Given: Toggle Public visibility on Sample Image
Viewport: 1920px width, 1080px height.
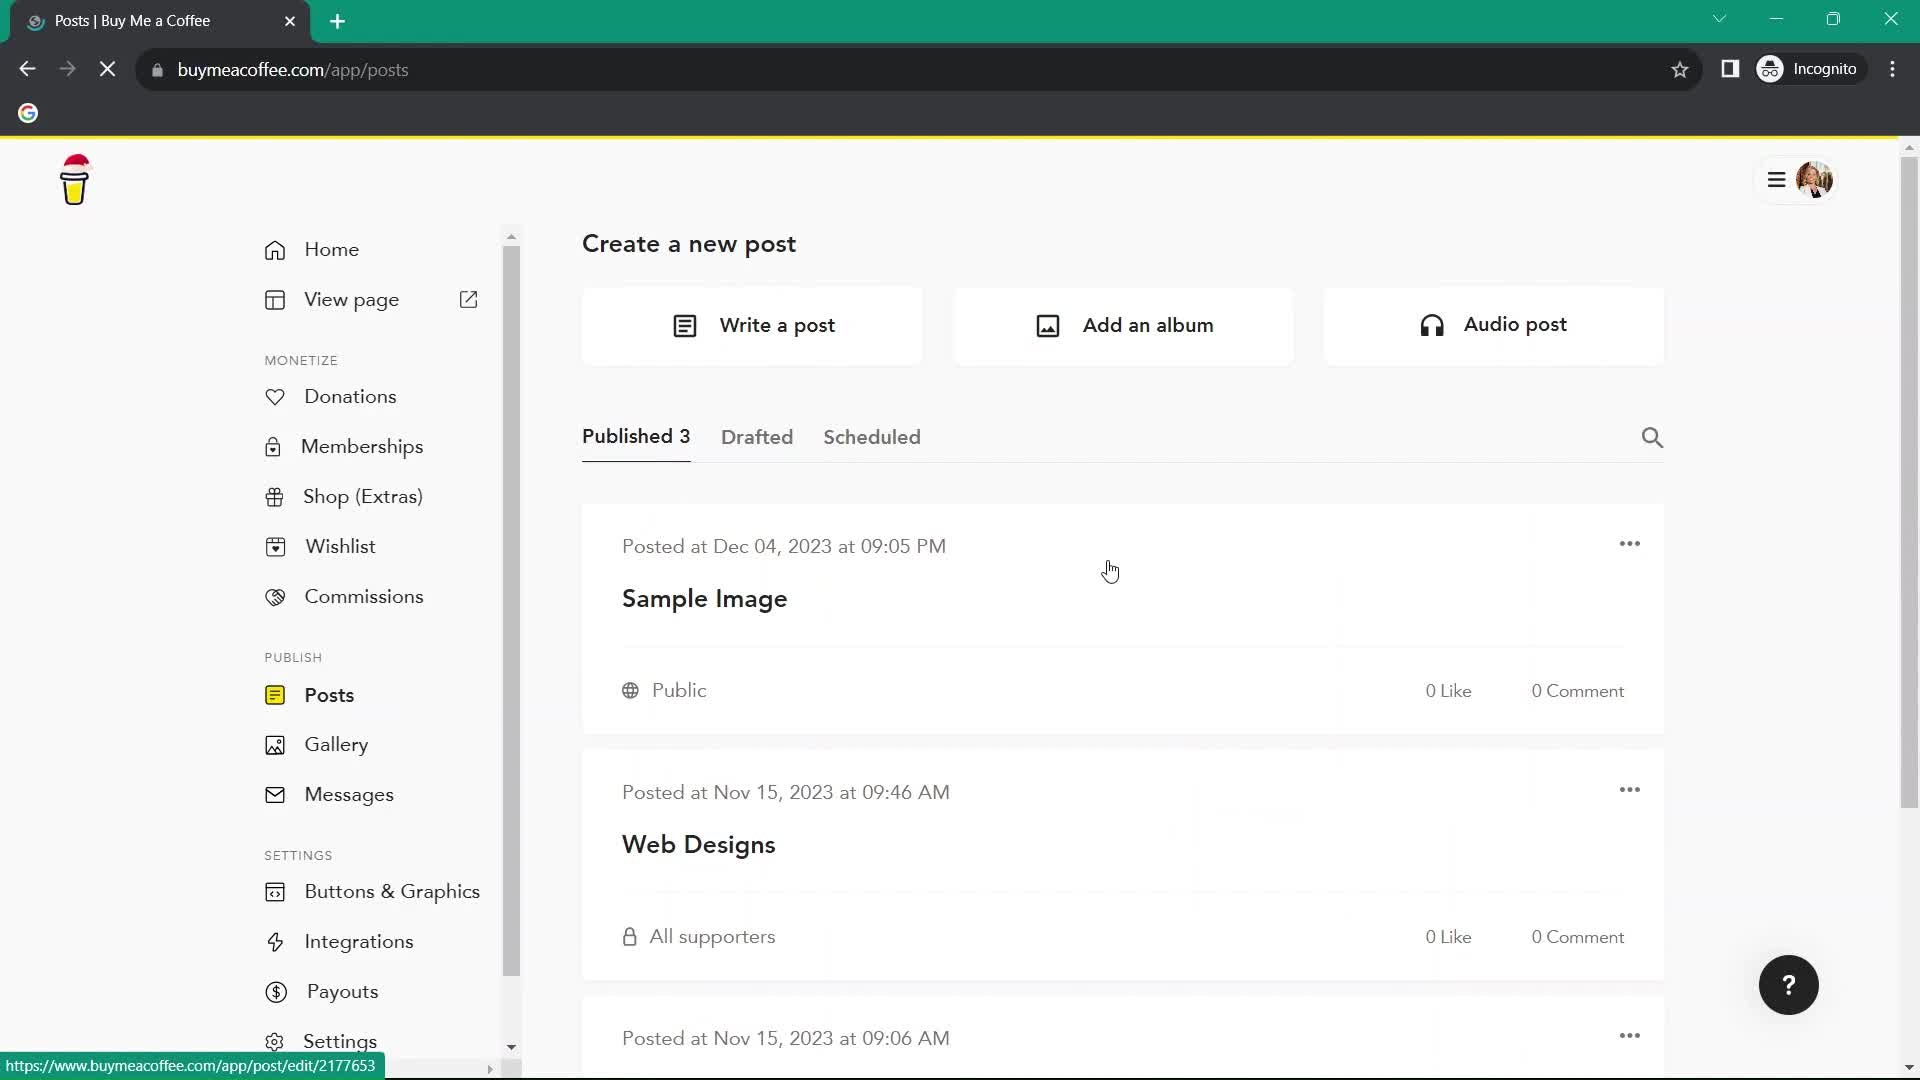Looking at the screenshot, I should pos(667,690).
